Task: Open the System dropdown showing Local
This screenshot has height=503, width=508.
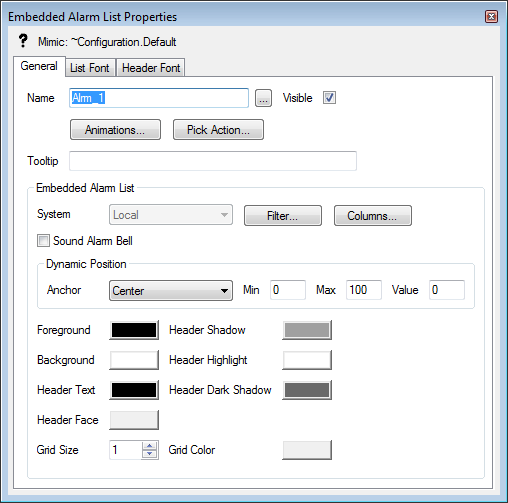Action: [x=171, y=215]
